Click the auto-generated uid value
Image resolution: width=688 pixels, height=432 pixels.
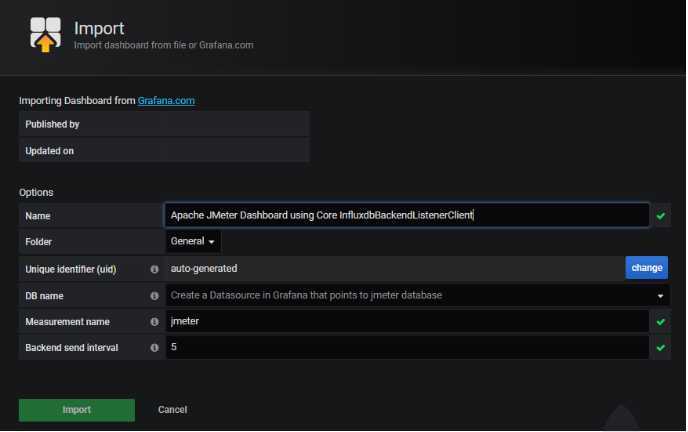point(204,268)
